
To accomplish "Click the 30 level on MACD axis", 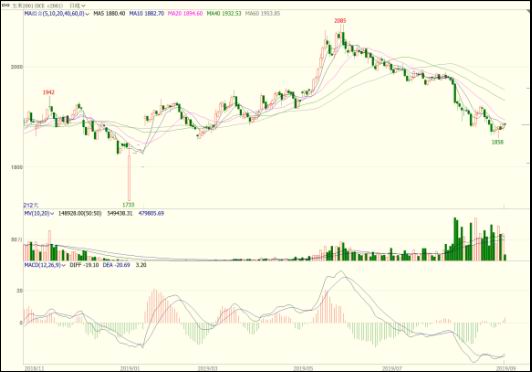I will pos(20,291).
